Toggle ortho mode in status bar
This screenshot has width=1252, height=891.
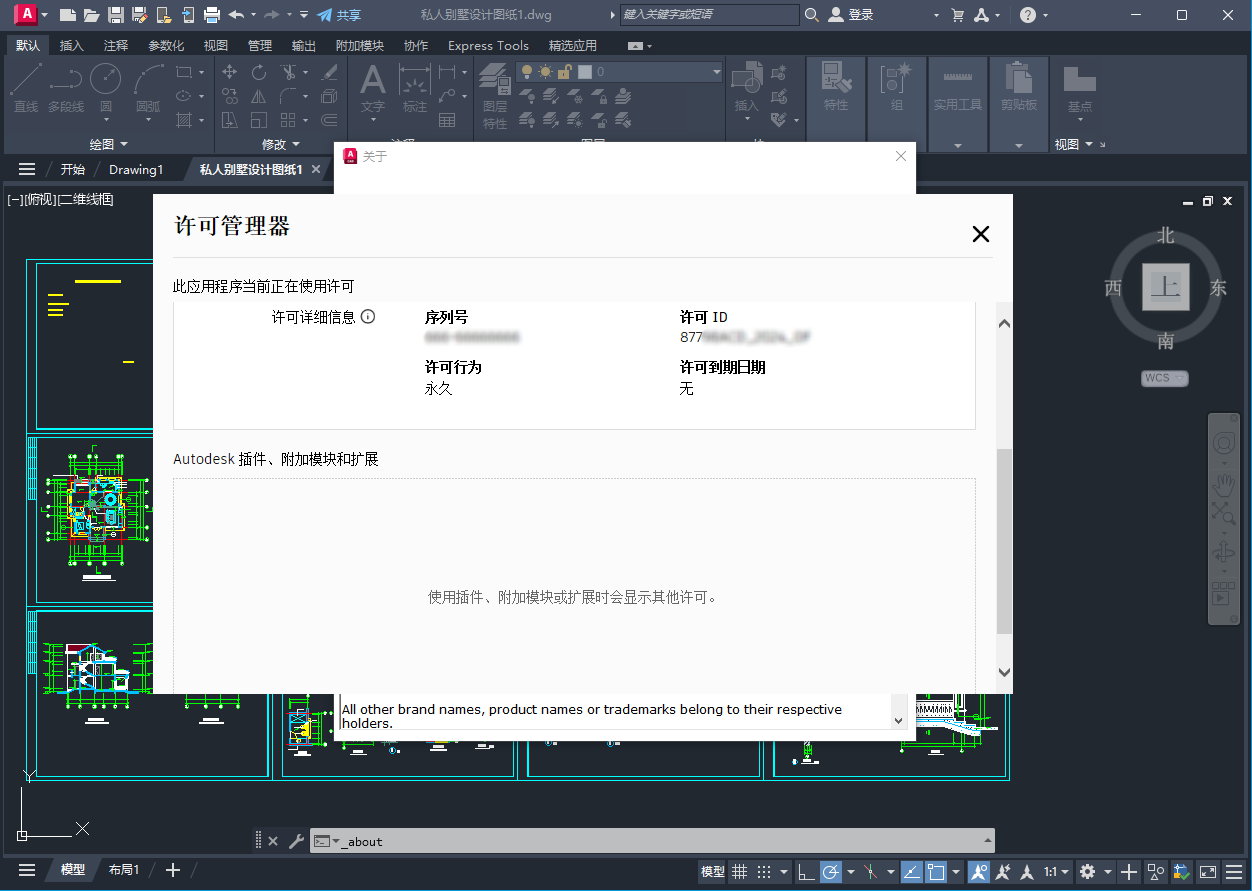(x=805, y=871)
